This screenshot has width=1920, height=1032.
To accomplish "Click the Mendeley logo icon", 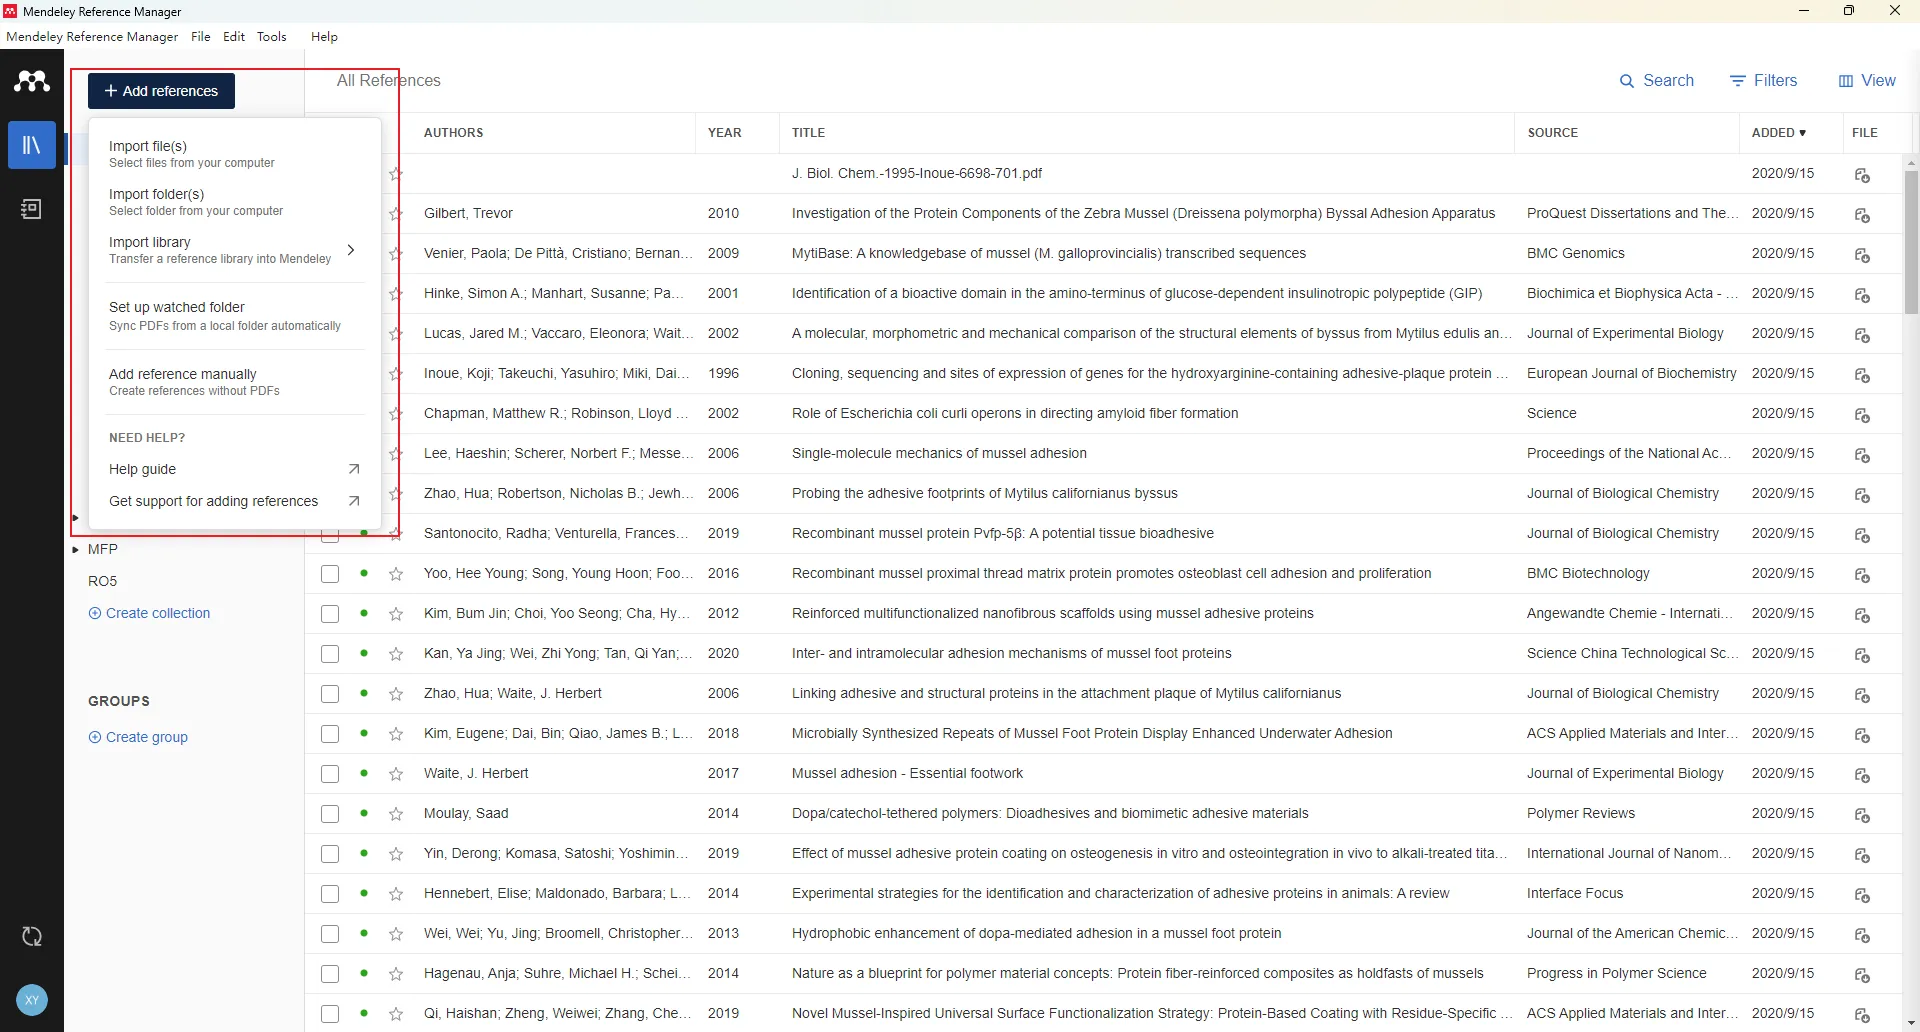I will tap(32, 81).
